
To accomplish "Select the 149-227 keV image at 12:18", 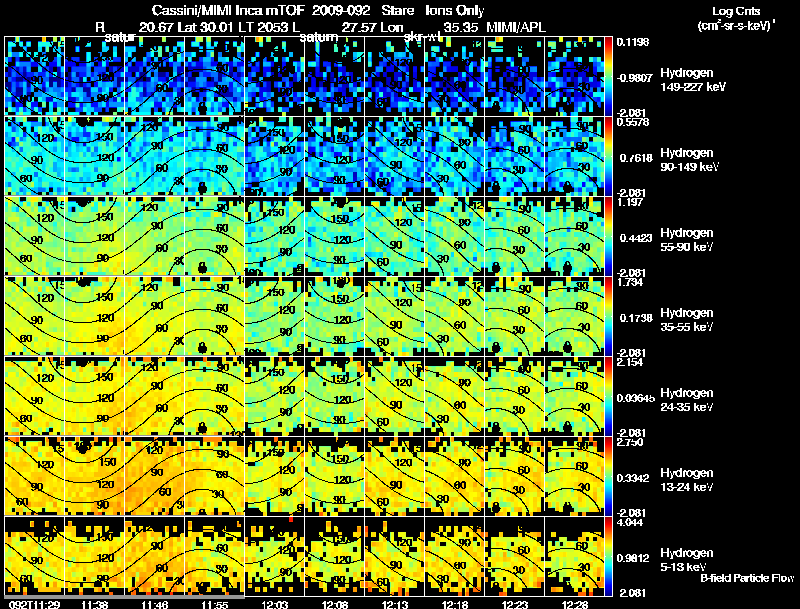I will [455, 76].
